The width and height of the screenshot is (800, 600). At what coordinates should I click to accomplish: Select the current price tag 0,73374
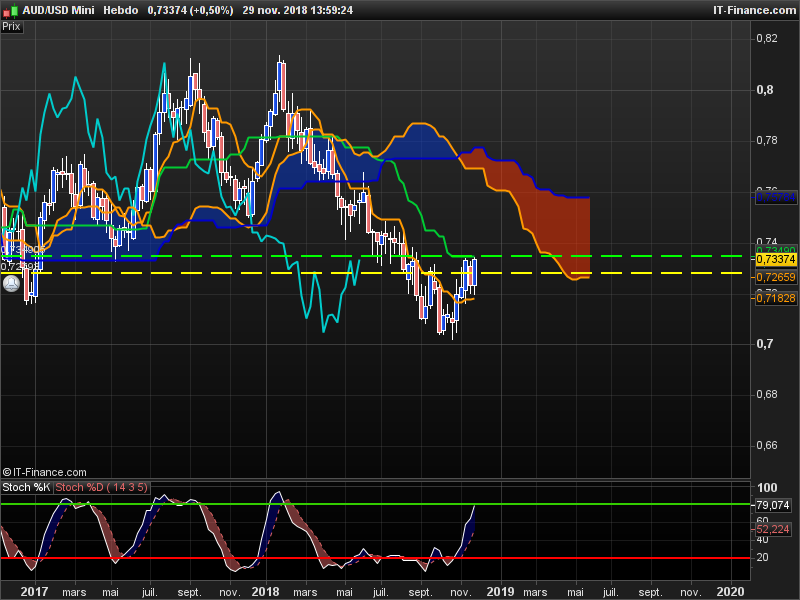pyautogui.click(x=776, y=259)
